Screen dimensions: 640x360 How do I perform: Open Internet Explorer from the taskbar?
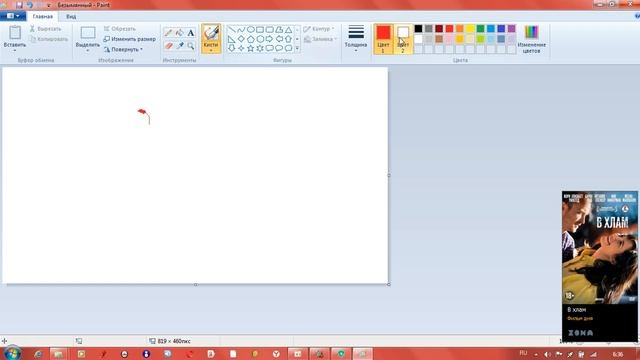click(x=38, y=354)
